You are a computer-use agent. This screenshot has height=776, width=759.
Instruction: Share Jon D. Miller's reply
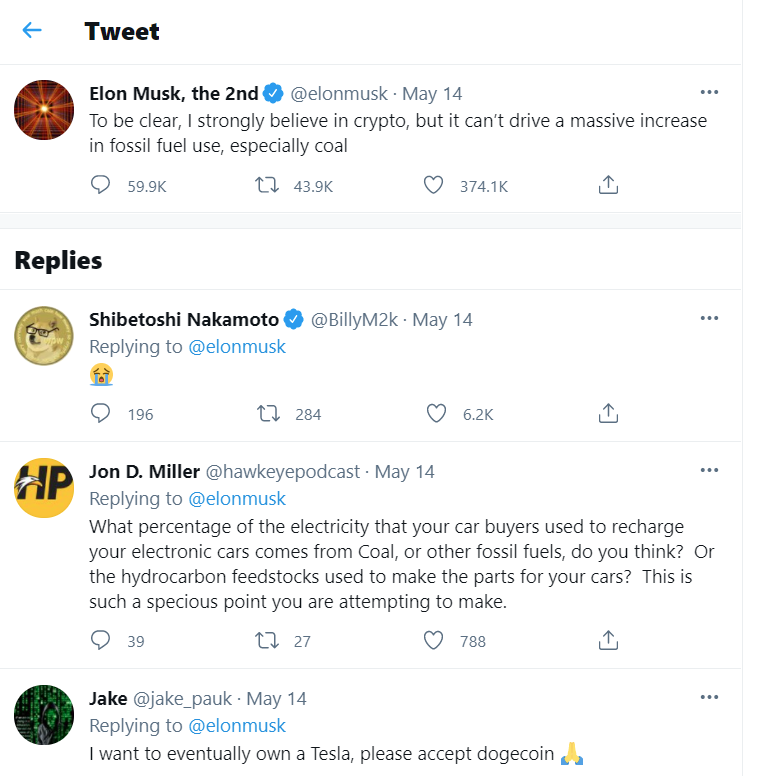(x=608, y=640)
